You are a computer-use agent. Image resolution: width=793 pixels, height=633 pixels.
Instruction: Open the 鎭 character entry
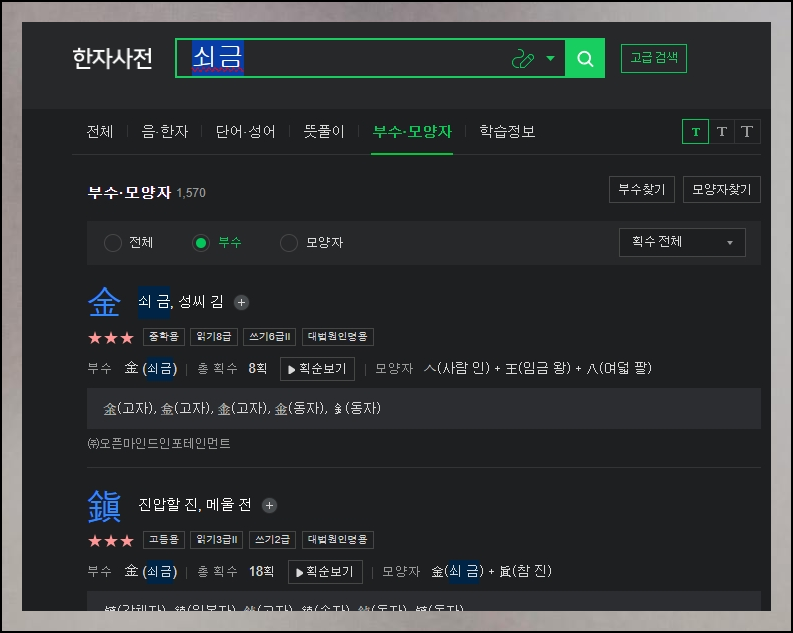click(x=104, y=506)
